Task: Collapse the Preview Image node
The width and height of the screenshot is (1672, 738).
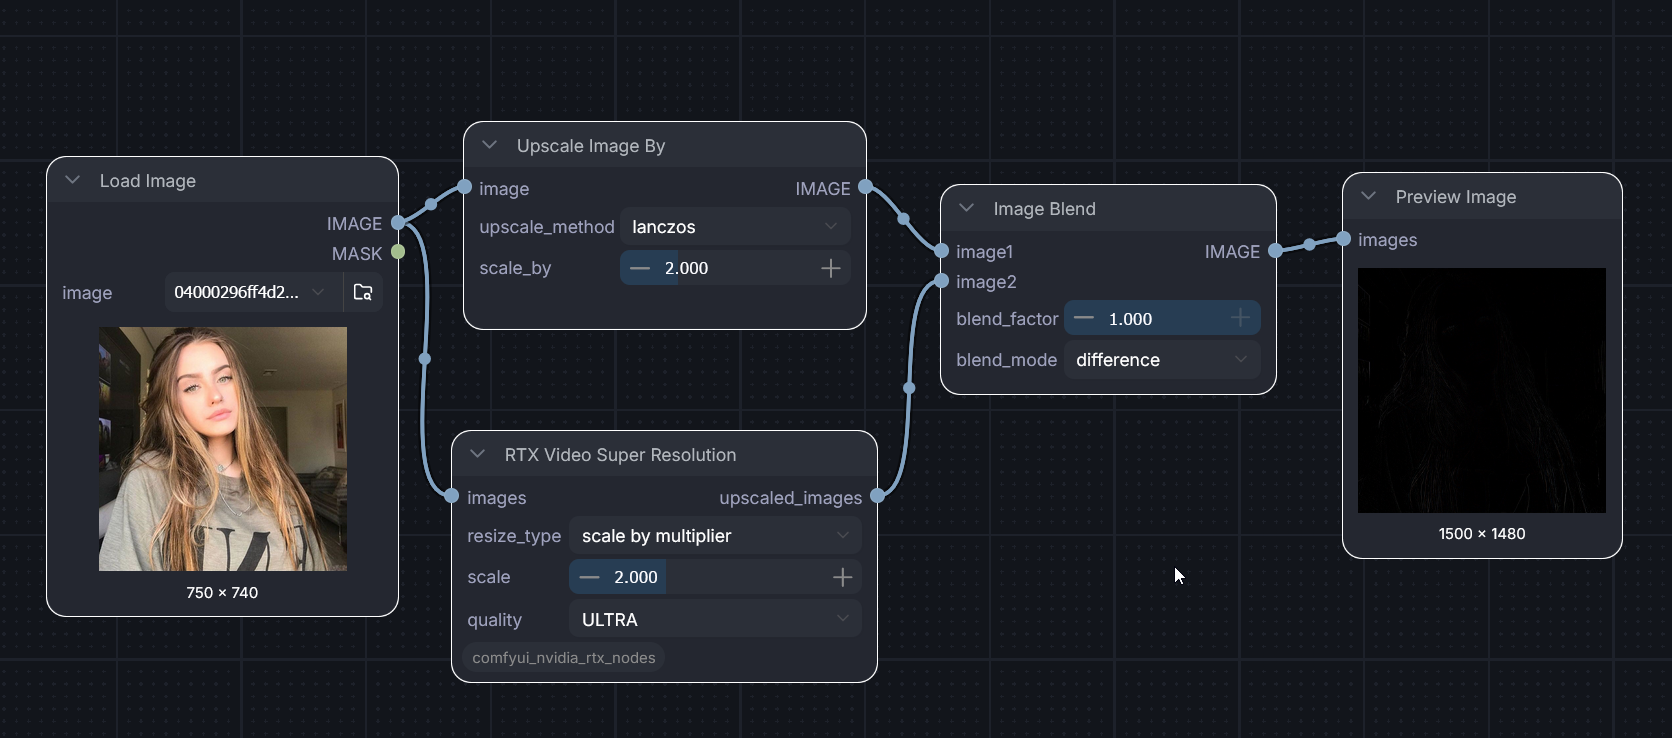Action: [1369, 196]
